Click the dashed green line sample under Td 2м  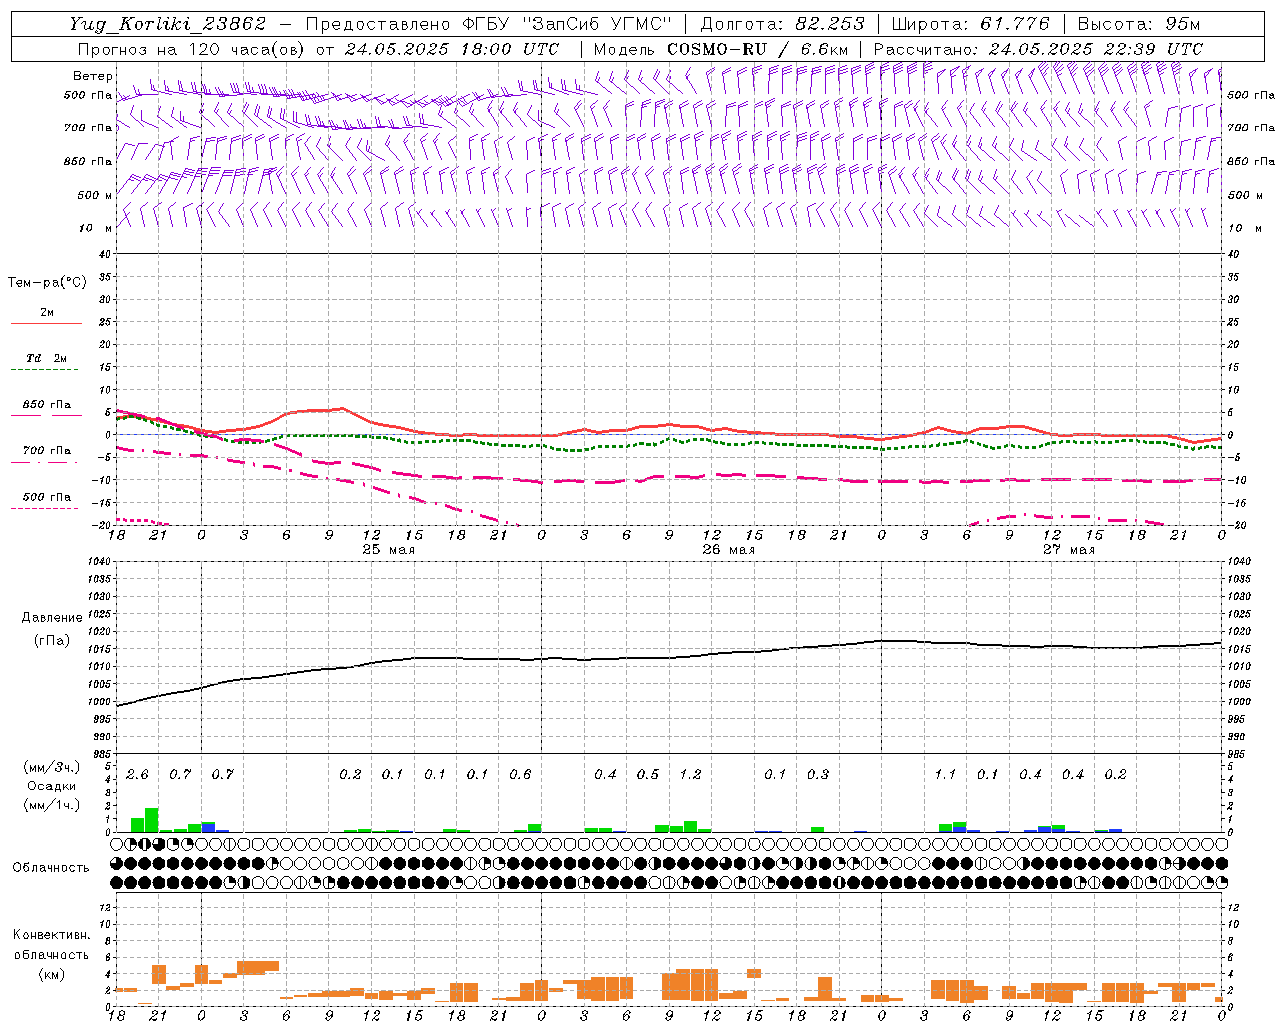[46, 370]
